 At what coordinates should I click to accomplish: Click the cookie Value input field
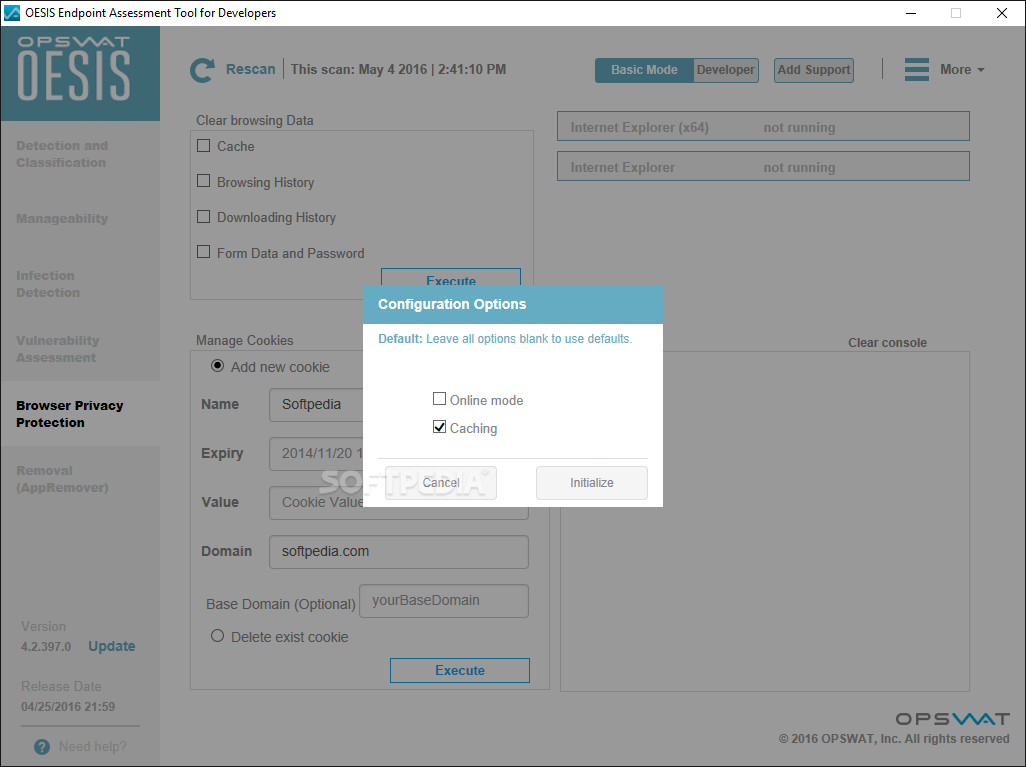pos(398,503)
